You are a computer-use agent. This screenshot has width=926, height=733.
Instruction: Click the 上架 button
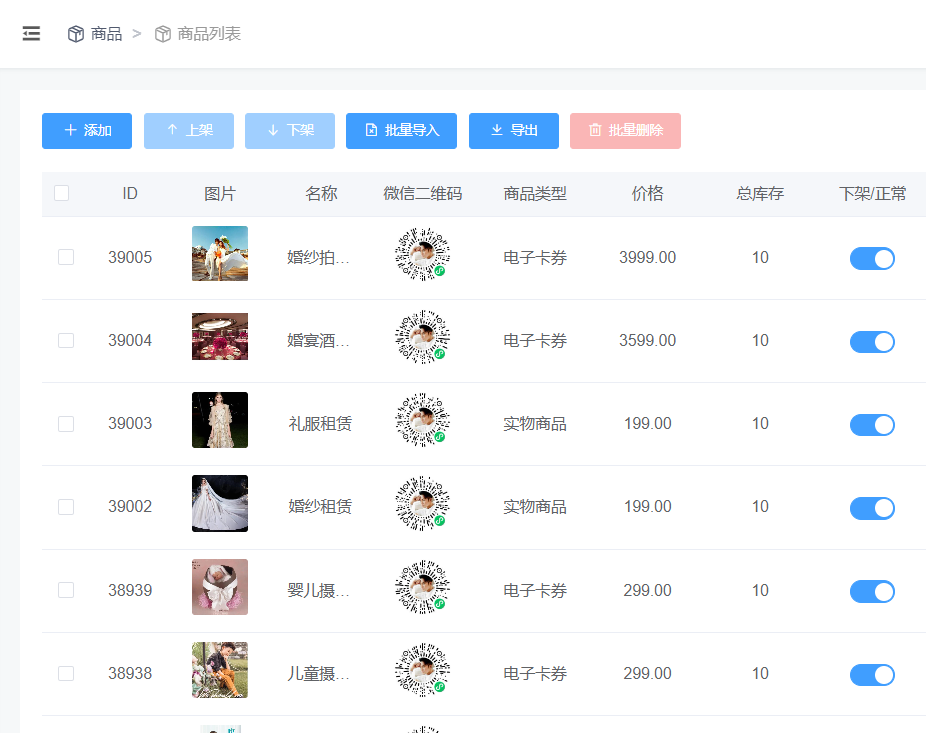(189, 131)
